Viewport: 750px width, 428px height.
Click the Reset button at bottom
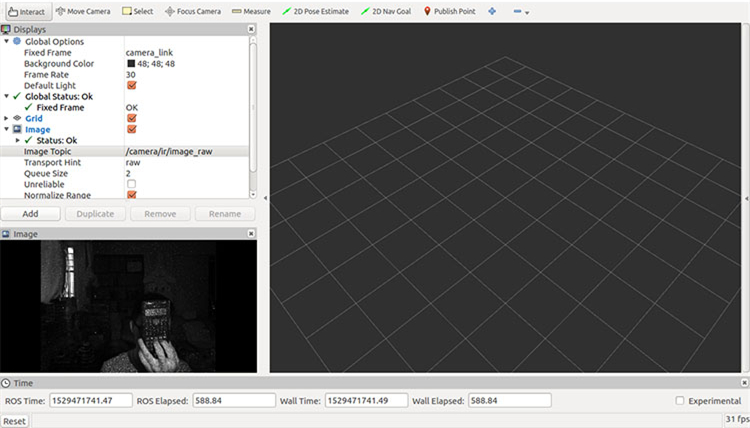tap(14, 421)
